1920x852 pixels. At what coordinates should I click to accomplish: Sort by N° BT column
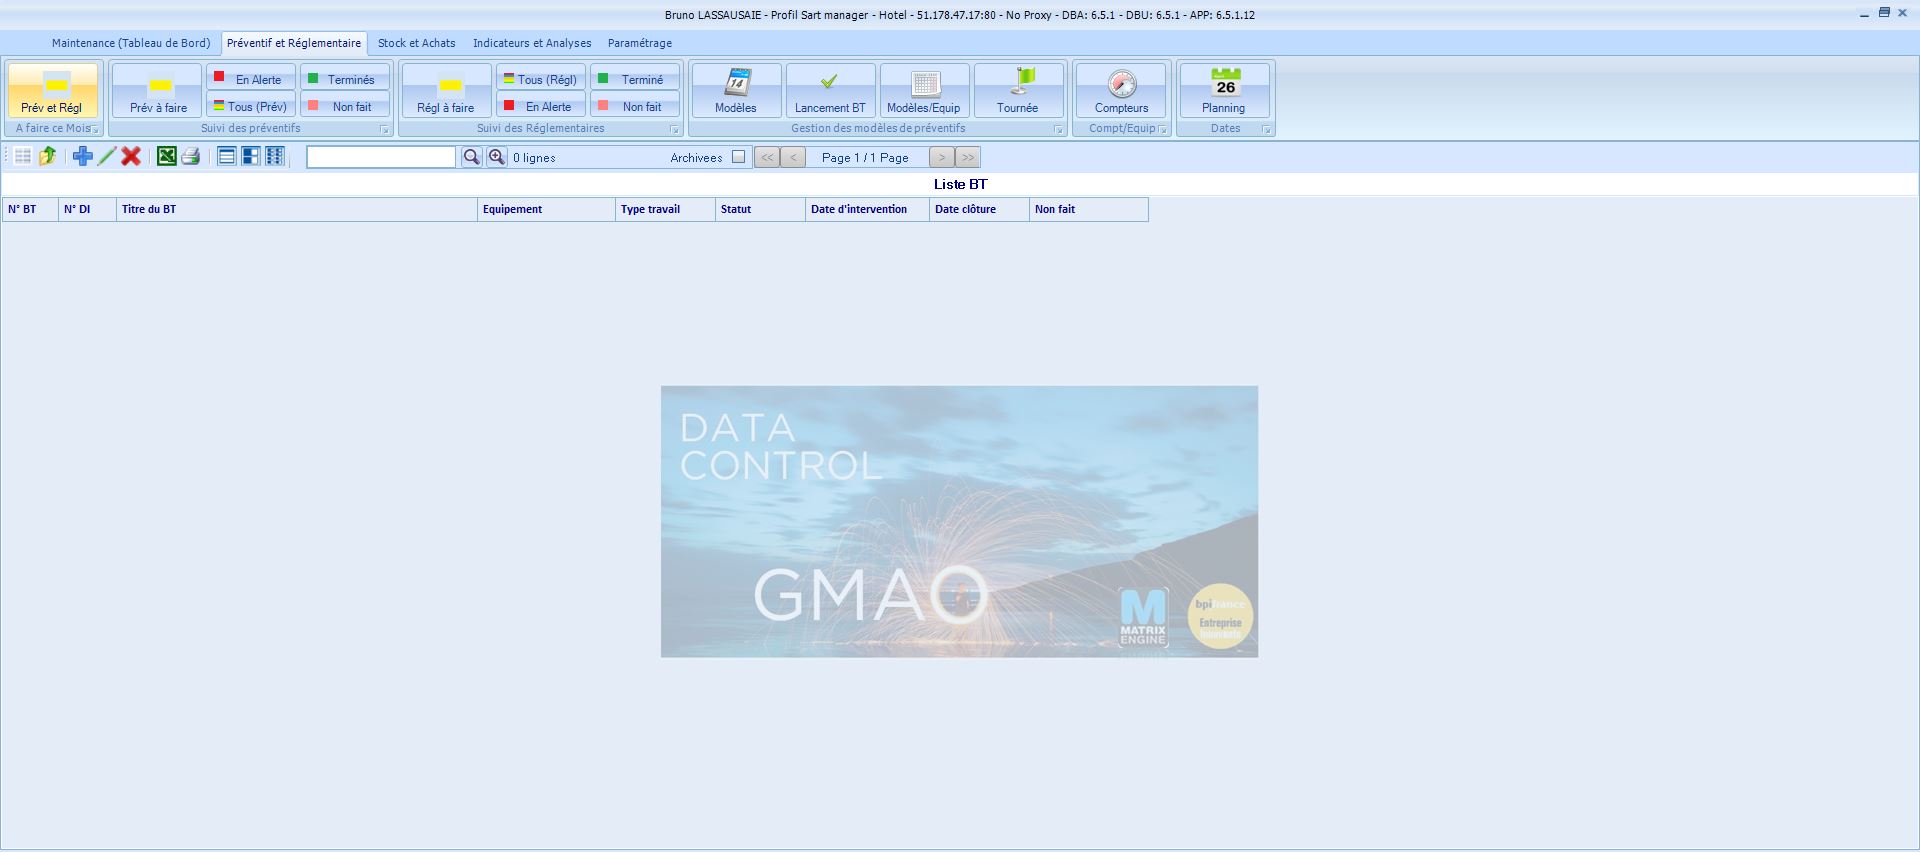[31, 209]
